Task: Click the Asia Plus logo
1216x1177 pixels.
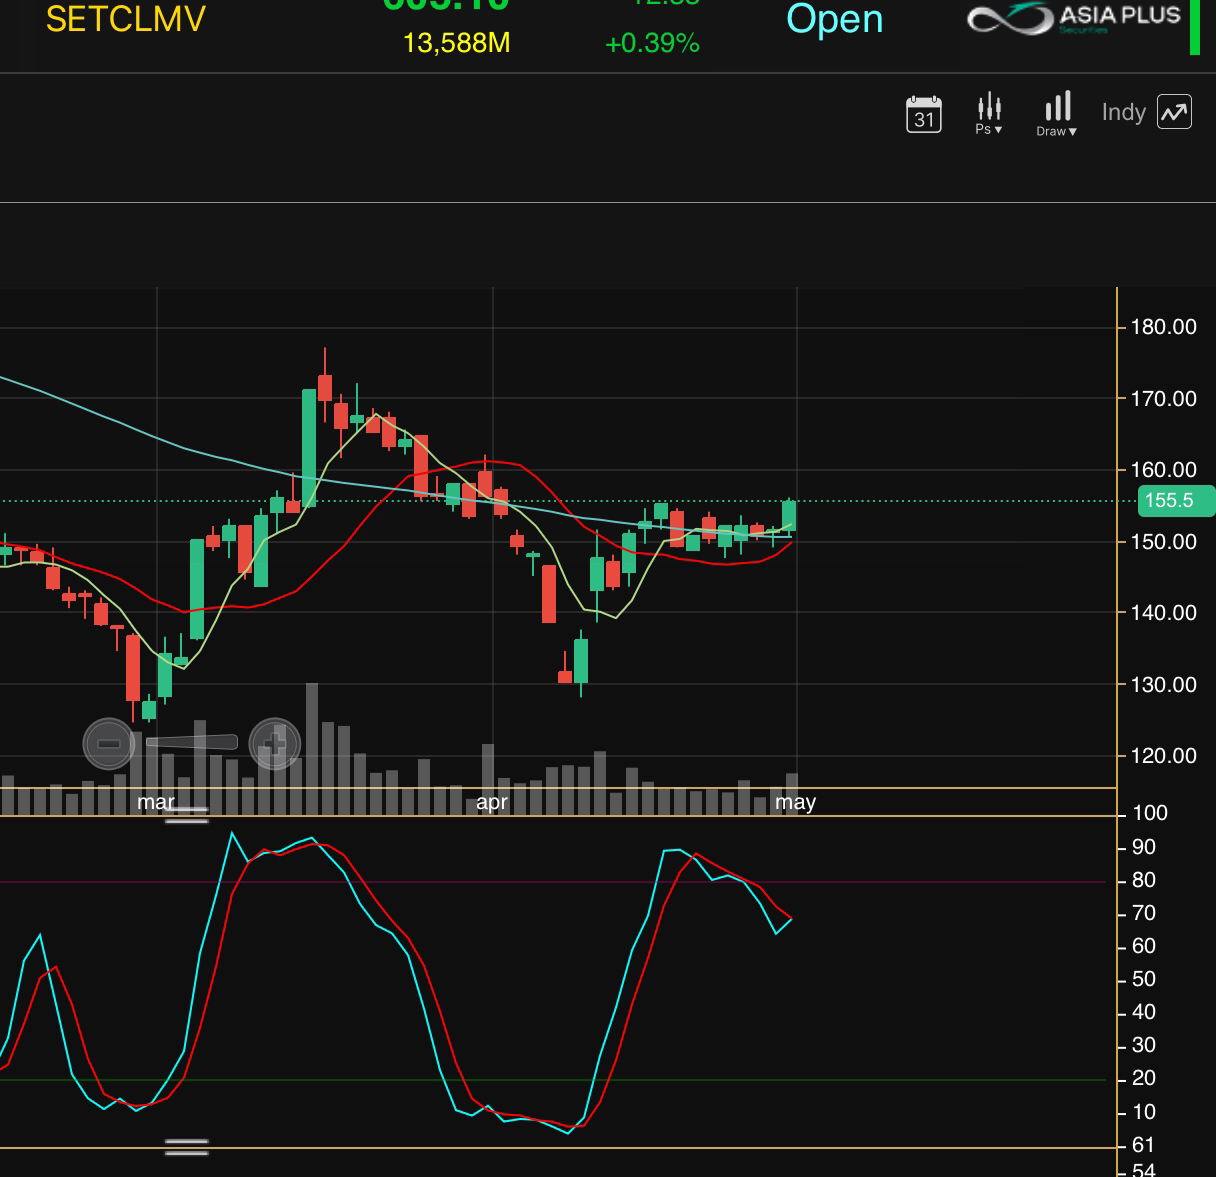Action: pyautogui.click(x=1074, y=18)
